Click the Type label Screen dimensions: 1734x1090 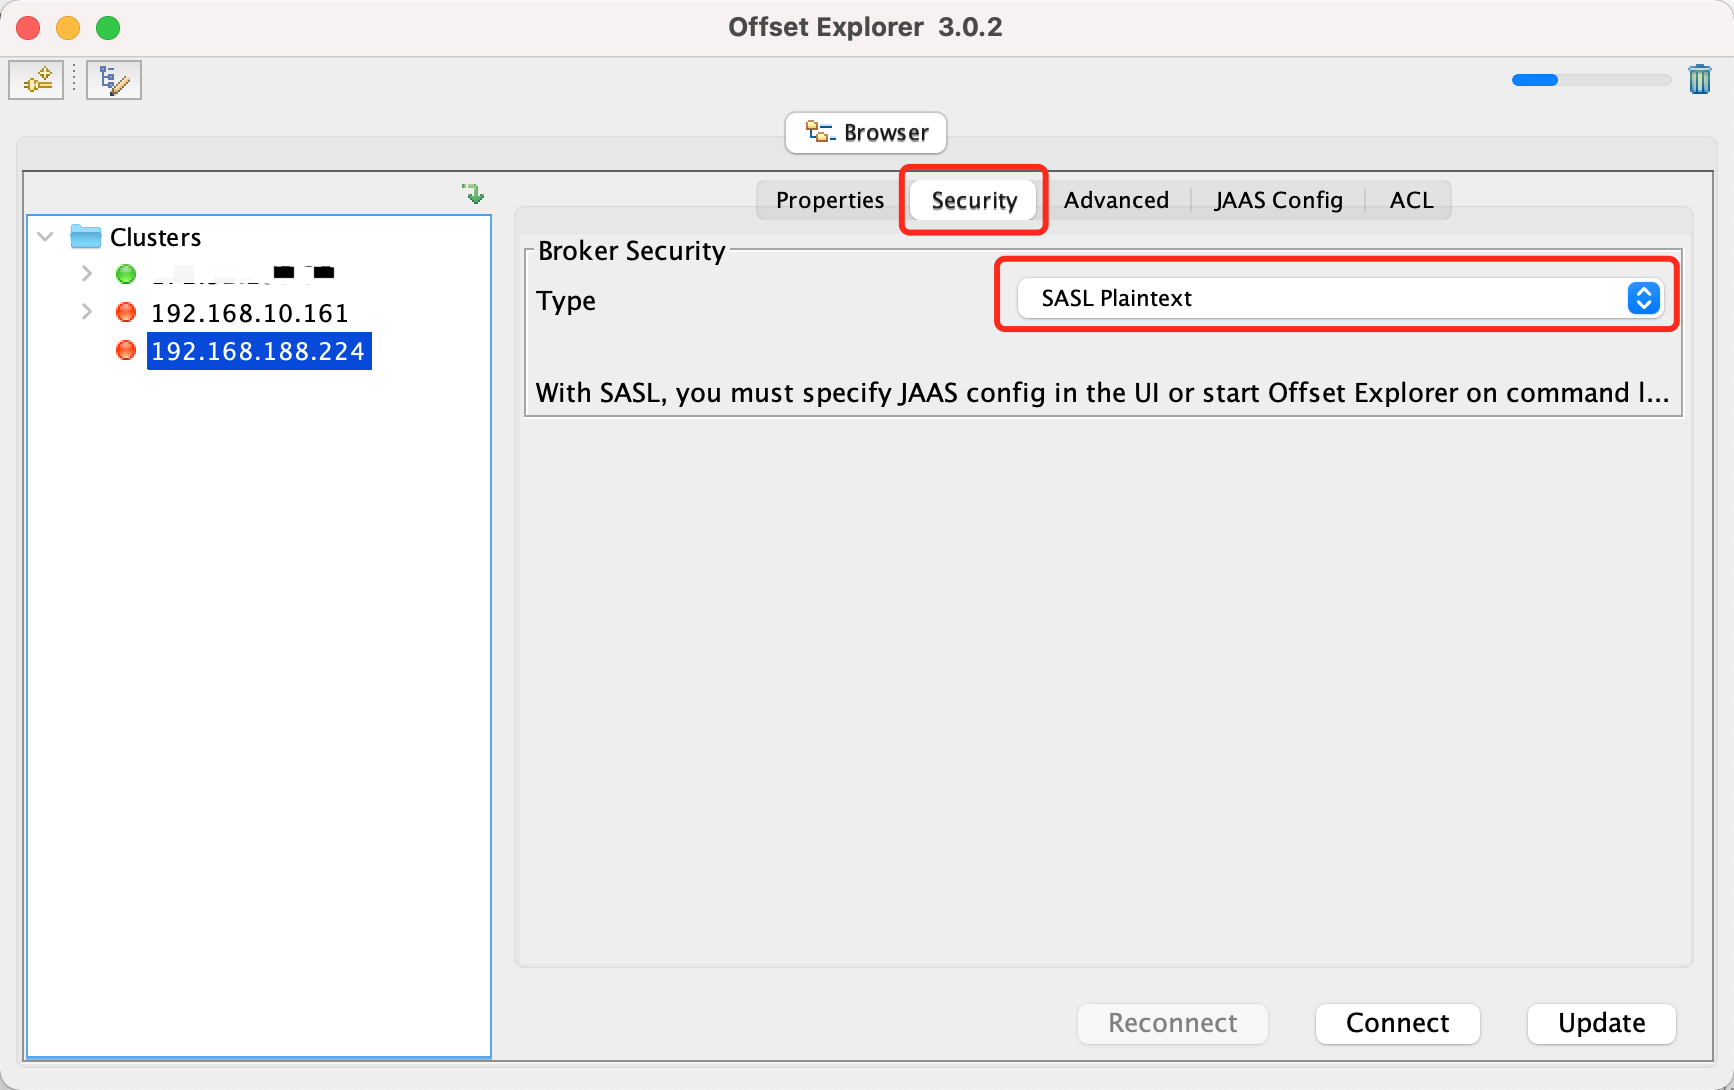[x=566, y=301]
